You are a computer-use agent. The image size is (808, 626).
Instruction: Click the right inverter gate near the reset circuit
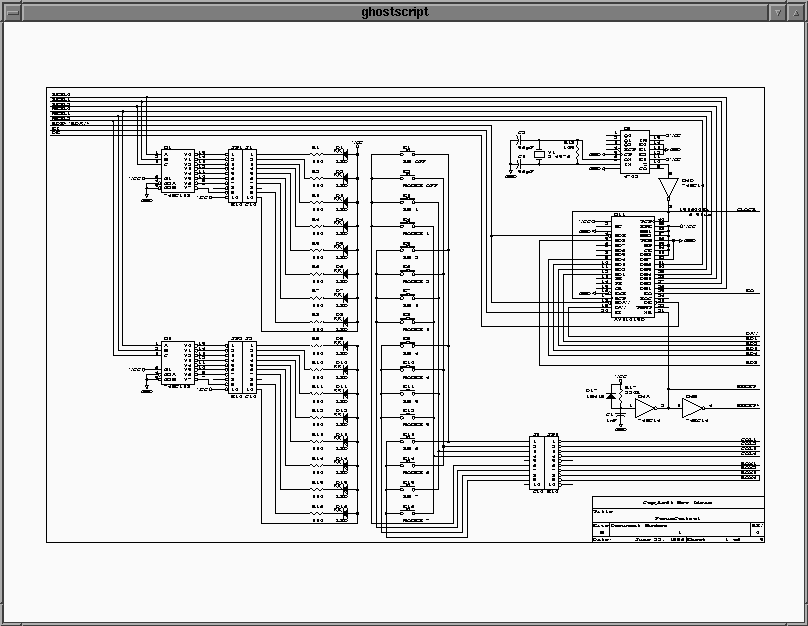[x=692, y=406]
